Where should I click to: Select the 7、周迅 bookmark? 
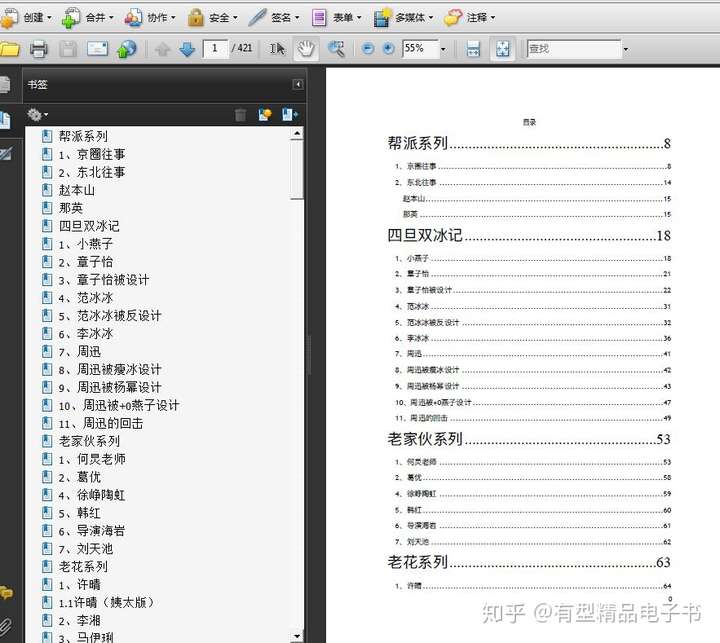[x=79, y=351]
